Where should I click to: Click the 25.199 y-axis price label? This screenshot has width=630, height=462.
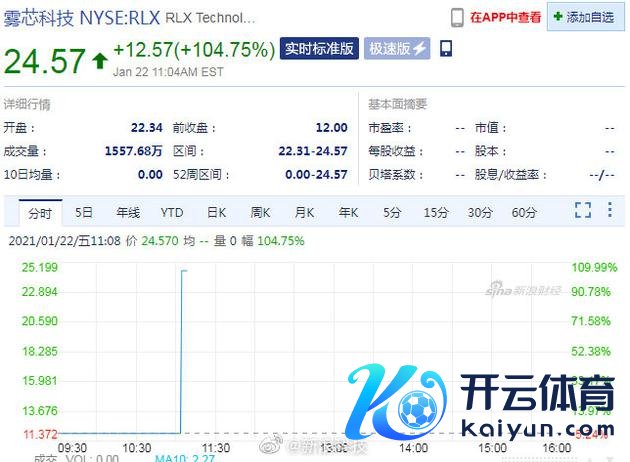[x=39, y=267]
